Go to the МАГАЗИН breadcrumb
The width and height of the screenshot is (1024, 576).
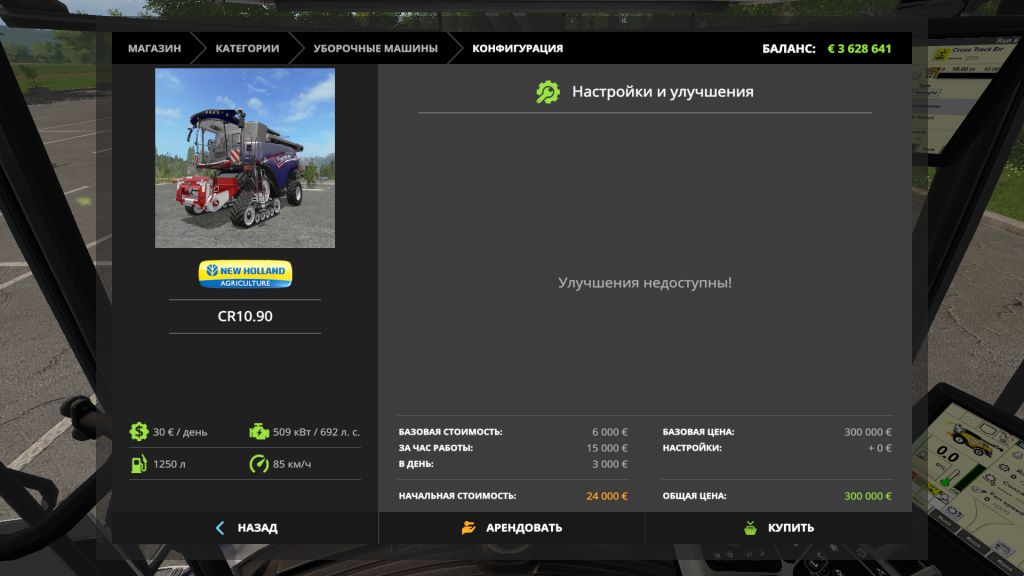coord(154,48)
